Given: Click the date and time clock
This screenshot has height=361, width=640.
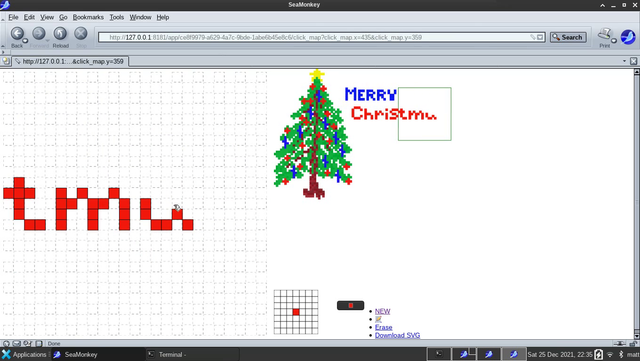Looking at the screenshot, I should tap(560, 354).
